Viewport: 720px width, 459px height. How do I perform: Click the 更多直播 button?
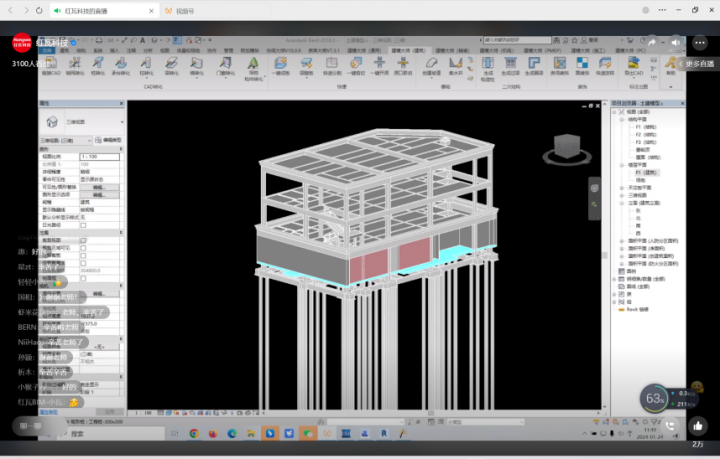(699, 63)
